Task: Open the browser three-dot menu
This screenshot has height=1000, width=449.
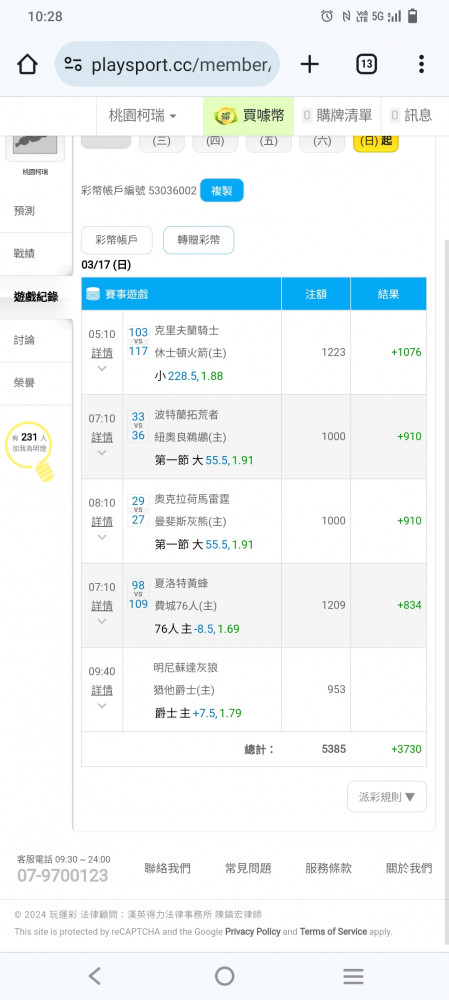Action: click(421, 64)
